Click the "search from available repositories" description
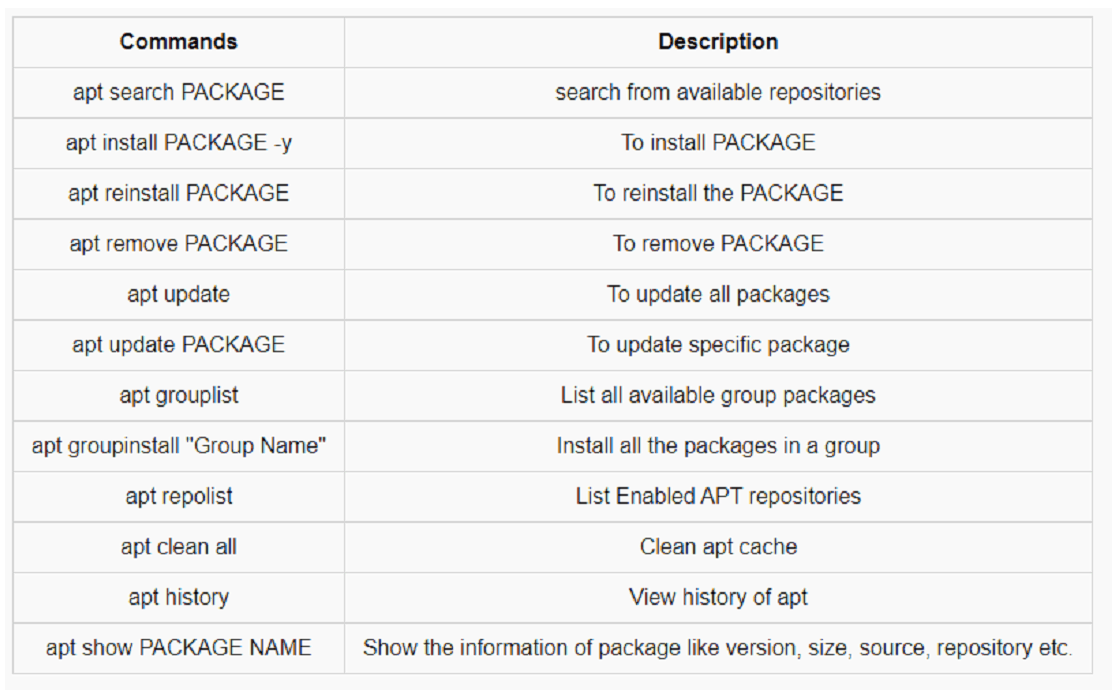1112x690 pixels. point(718,92)
